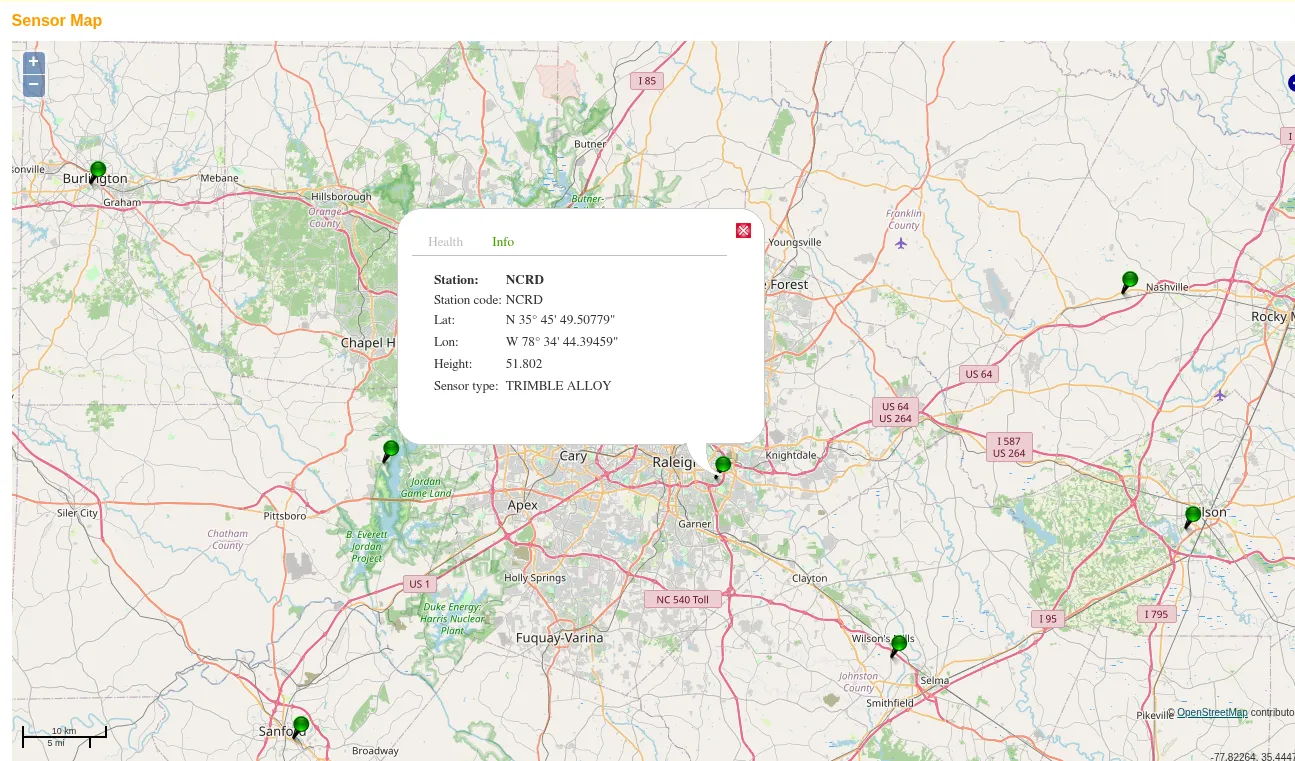Select the green sensor marker at Burlington
The image size is (1295, 761).
pos(97,172)
